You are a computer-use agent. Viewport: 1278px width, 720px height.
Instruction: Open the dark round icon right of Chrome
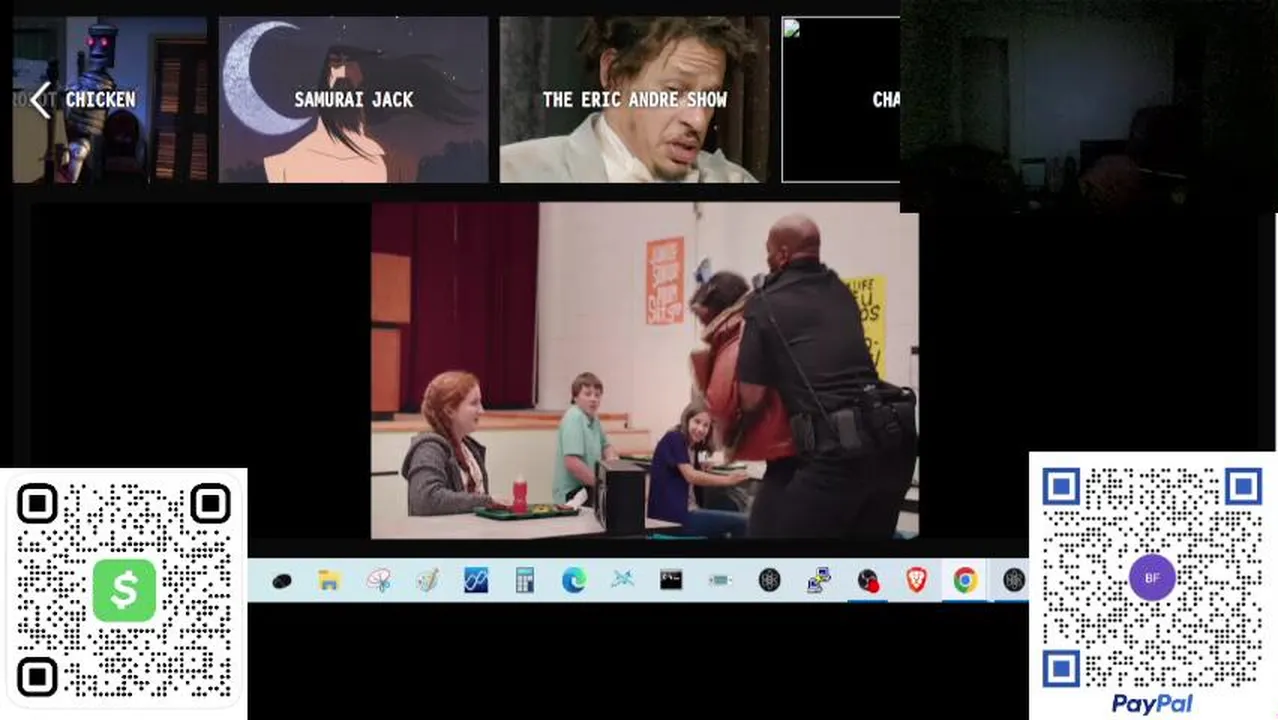tap(1013, 580)
